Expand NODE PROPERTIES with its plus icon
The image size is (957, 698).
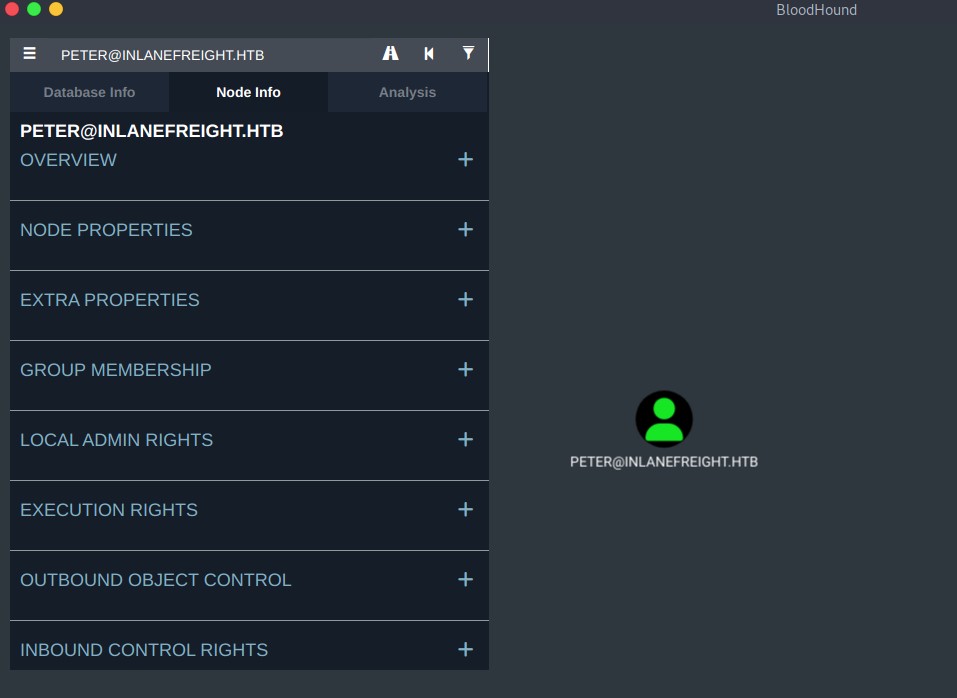(466, 229)
